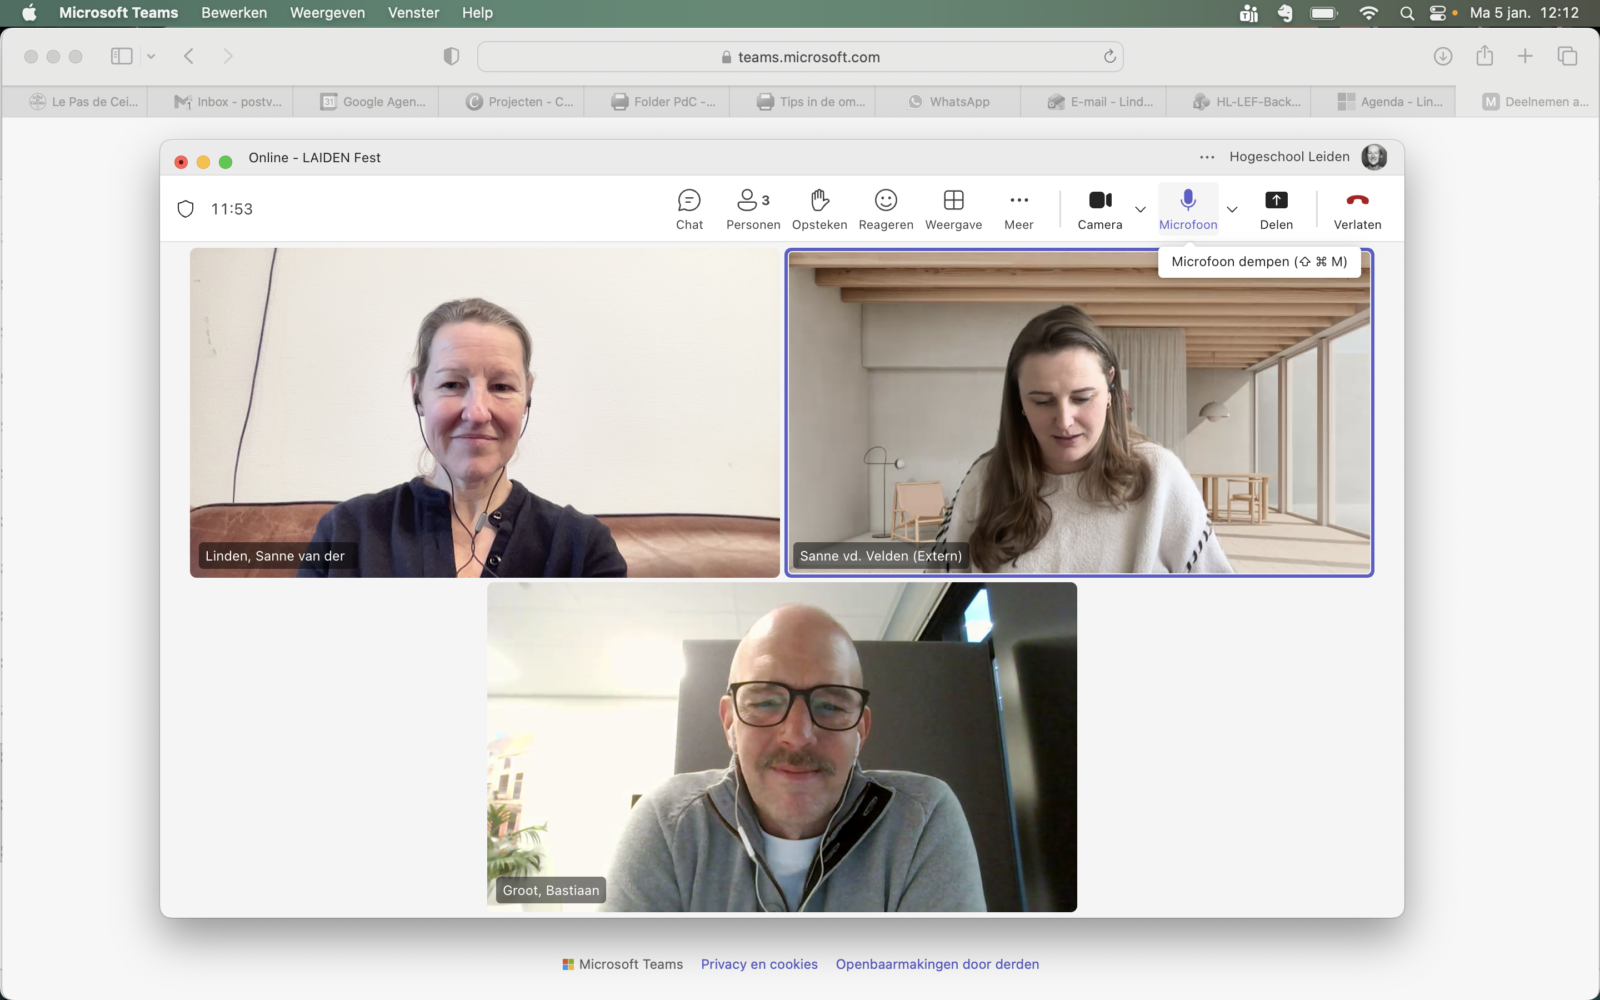Open the Weergeven menu in menu bar
The height and width of the screenshot is (1000, 1600).
(x=327, y=13)
